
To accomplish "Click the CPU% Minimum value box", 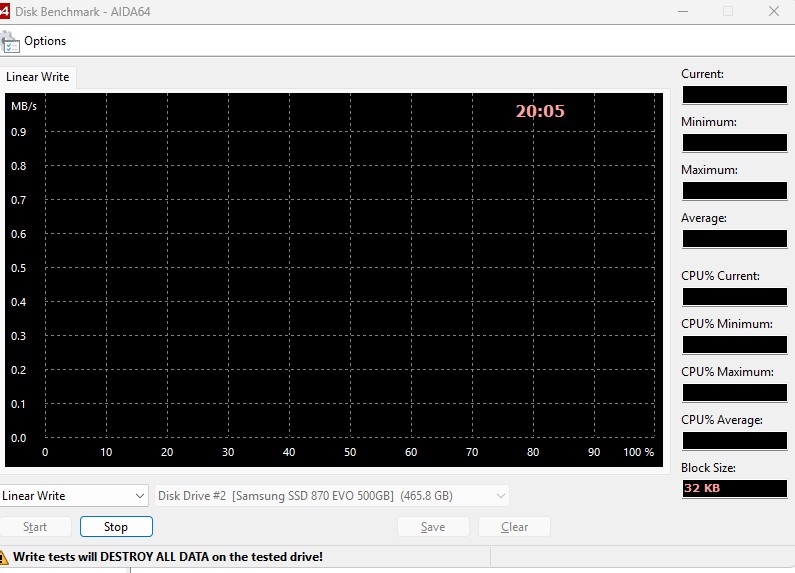I will point(735,345).
